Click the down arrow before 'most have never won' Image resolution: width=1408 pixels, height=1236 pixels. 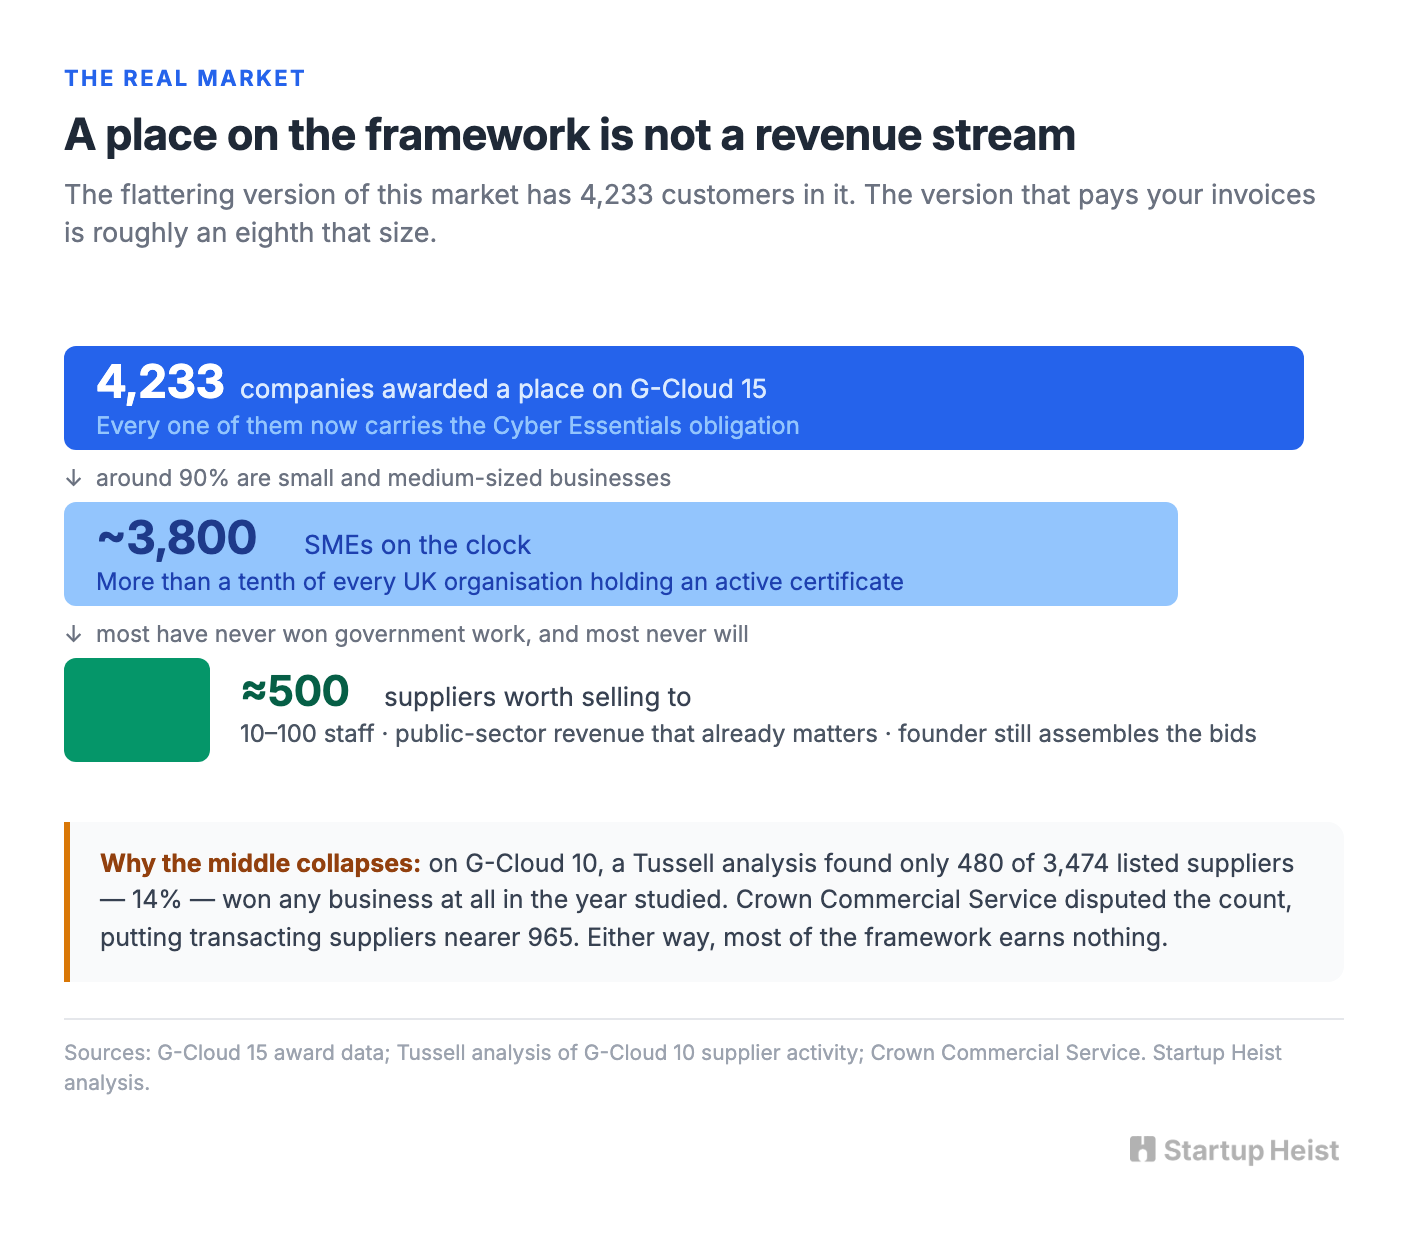coord(73,634)
